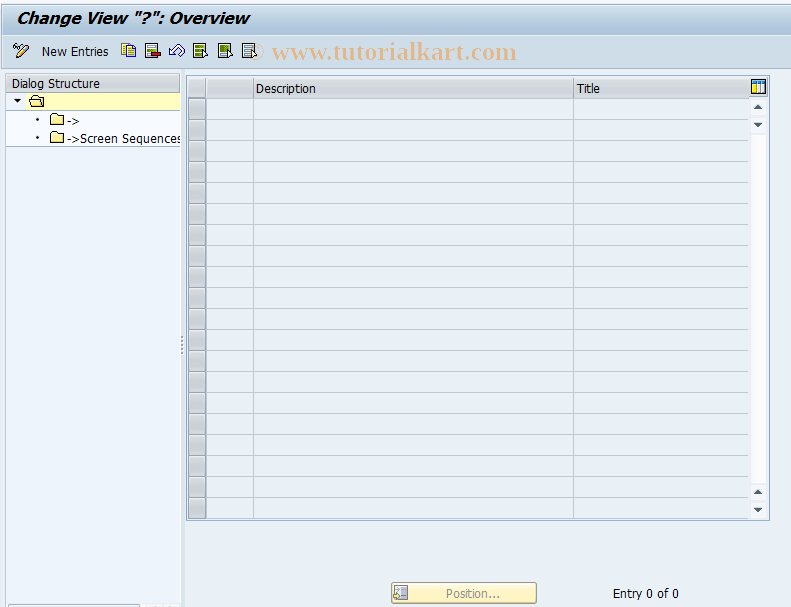791x607 pixels.
Task: Click the Dialog Structure panel header
Action: click(93, 83)
